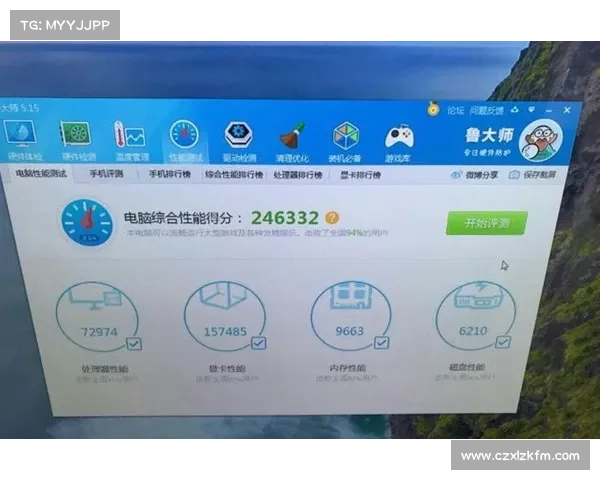
Task: Toggle the graphics performance checkbox near 157485
Action: tap(258, 343)
